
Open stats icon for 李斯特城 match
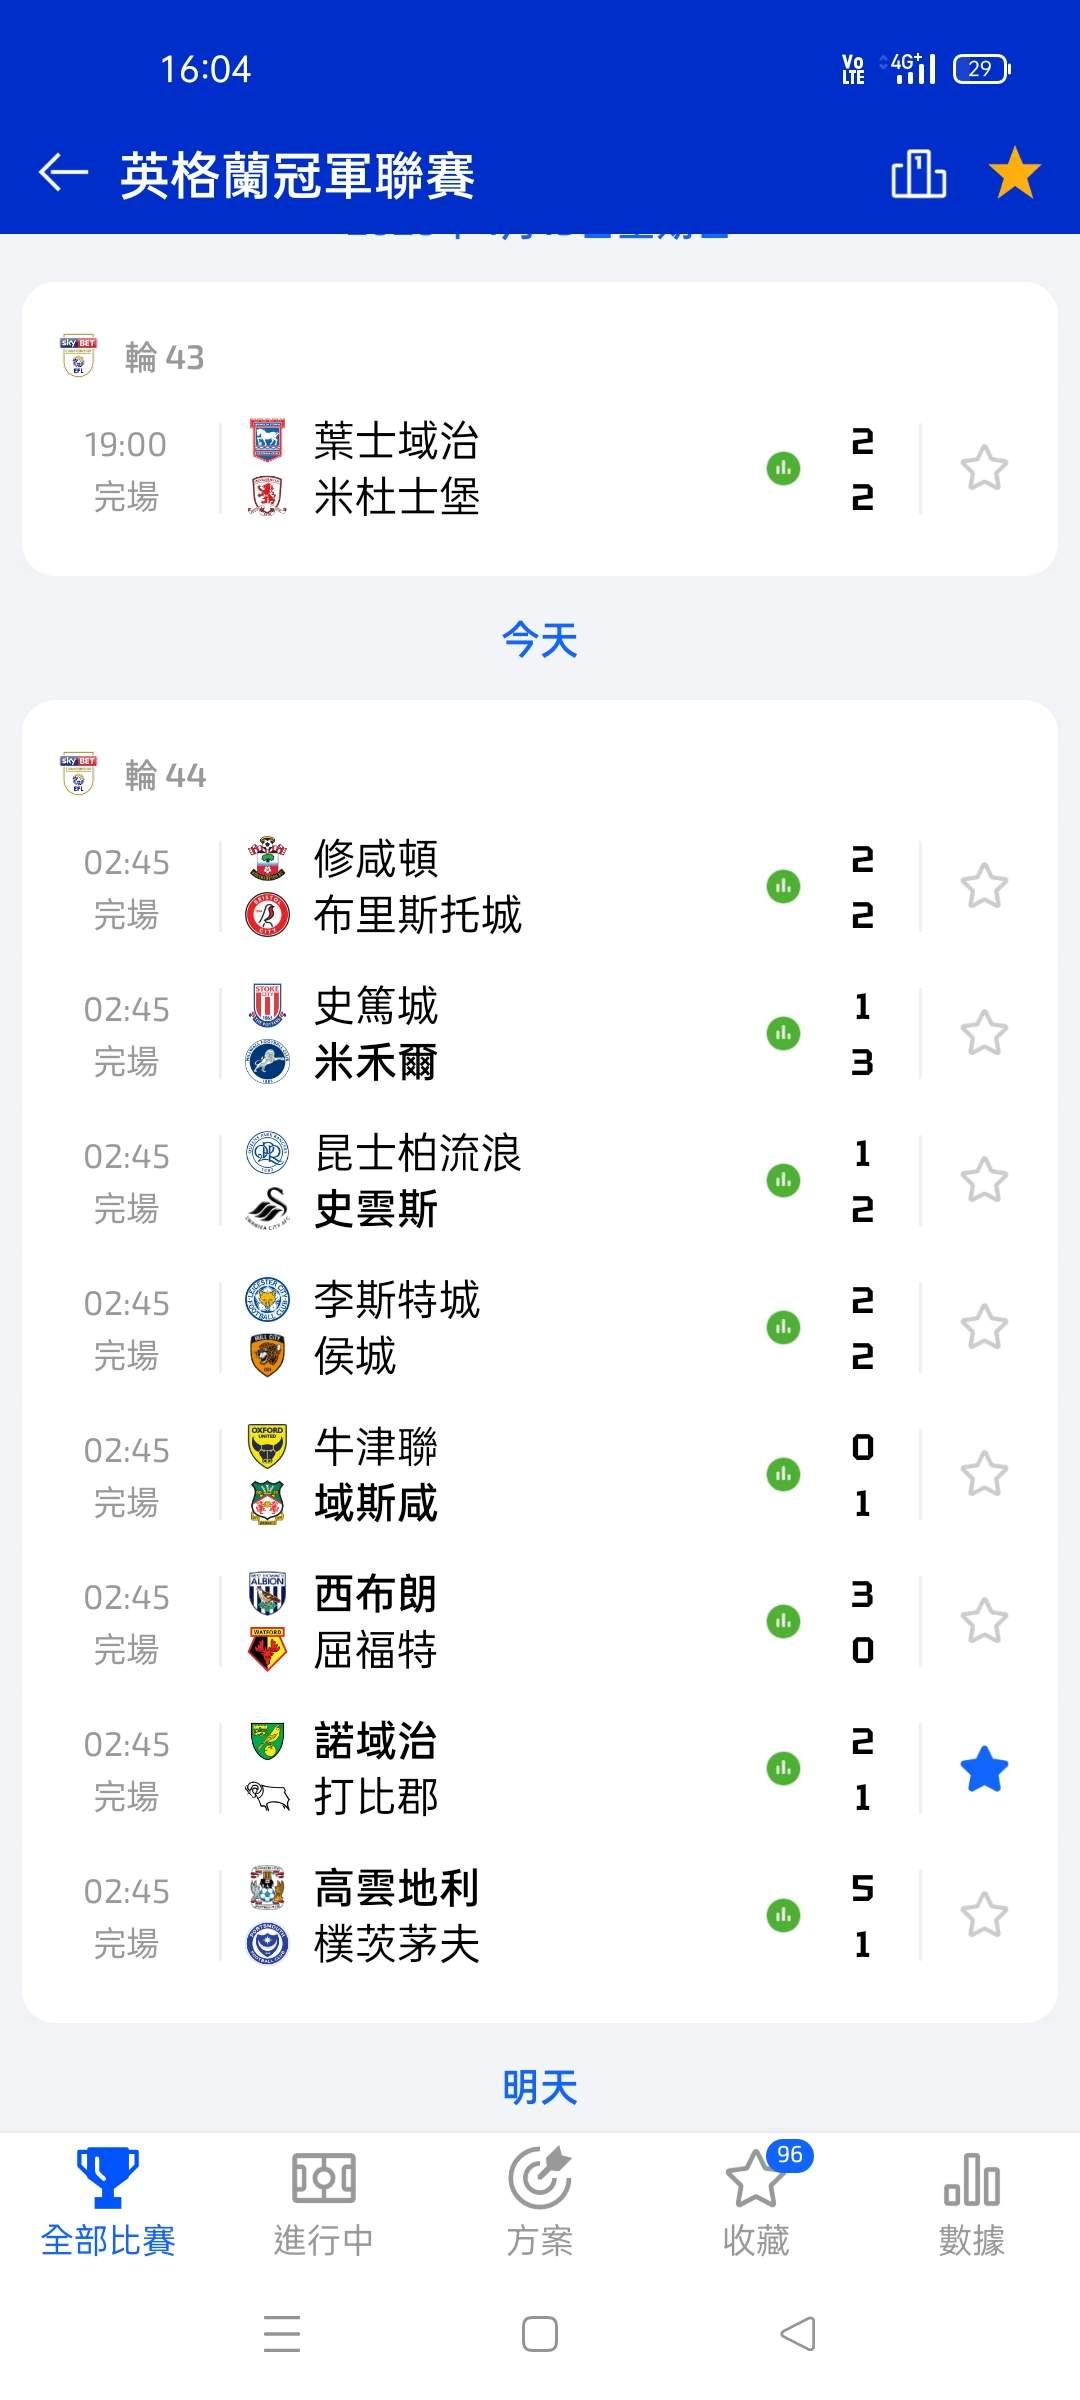coord(783,1327)
